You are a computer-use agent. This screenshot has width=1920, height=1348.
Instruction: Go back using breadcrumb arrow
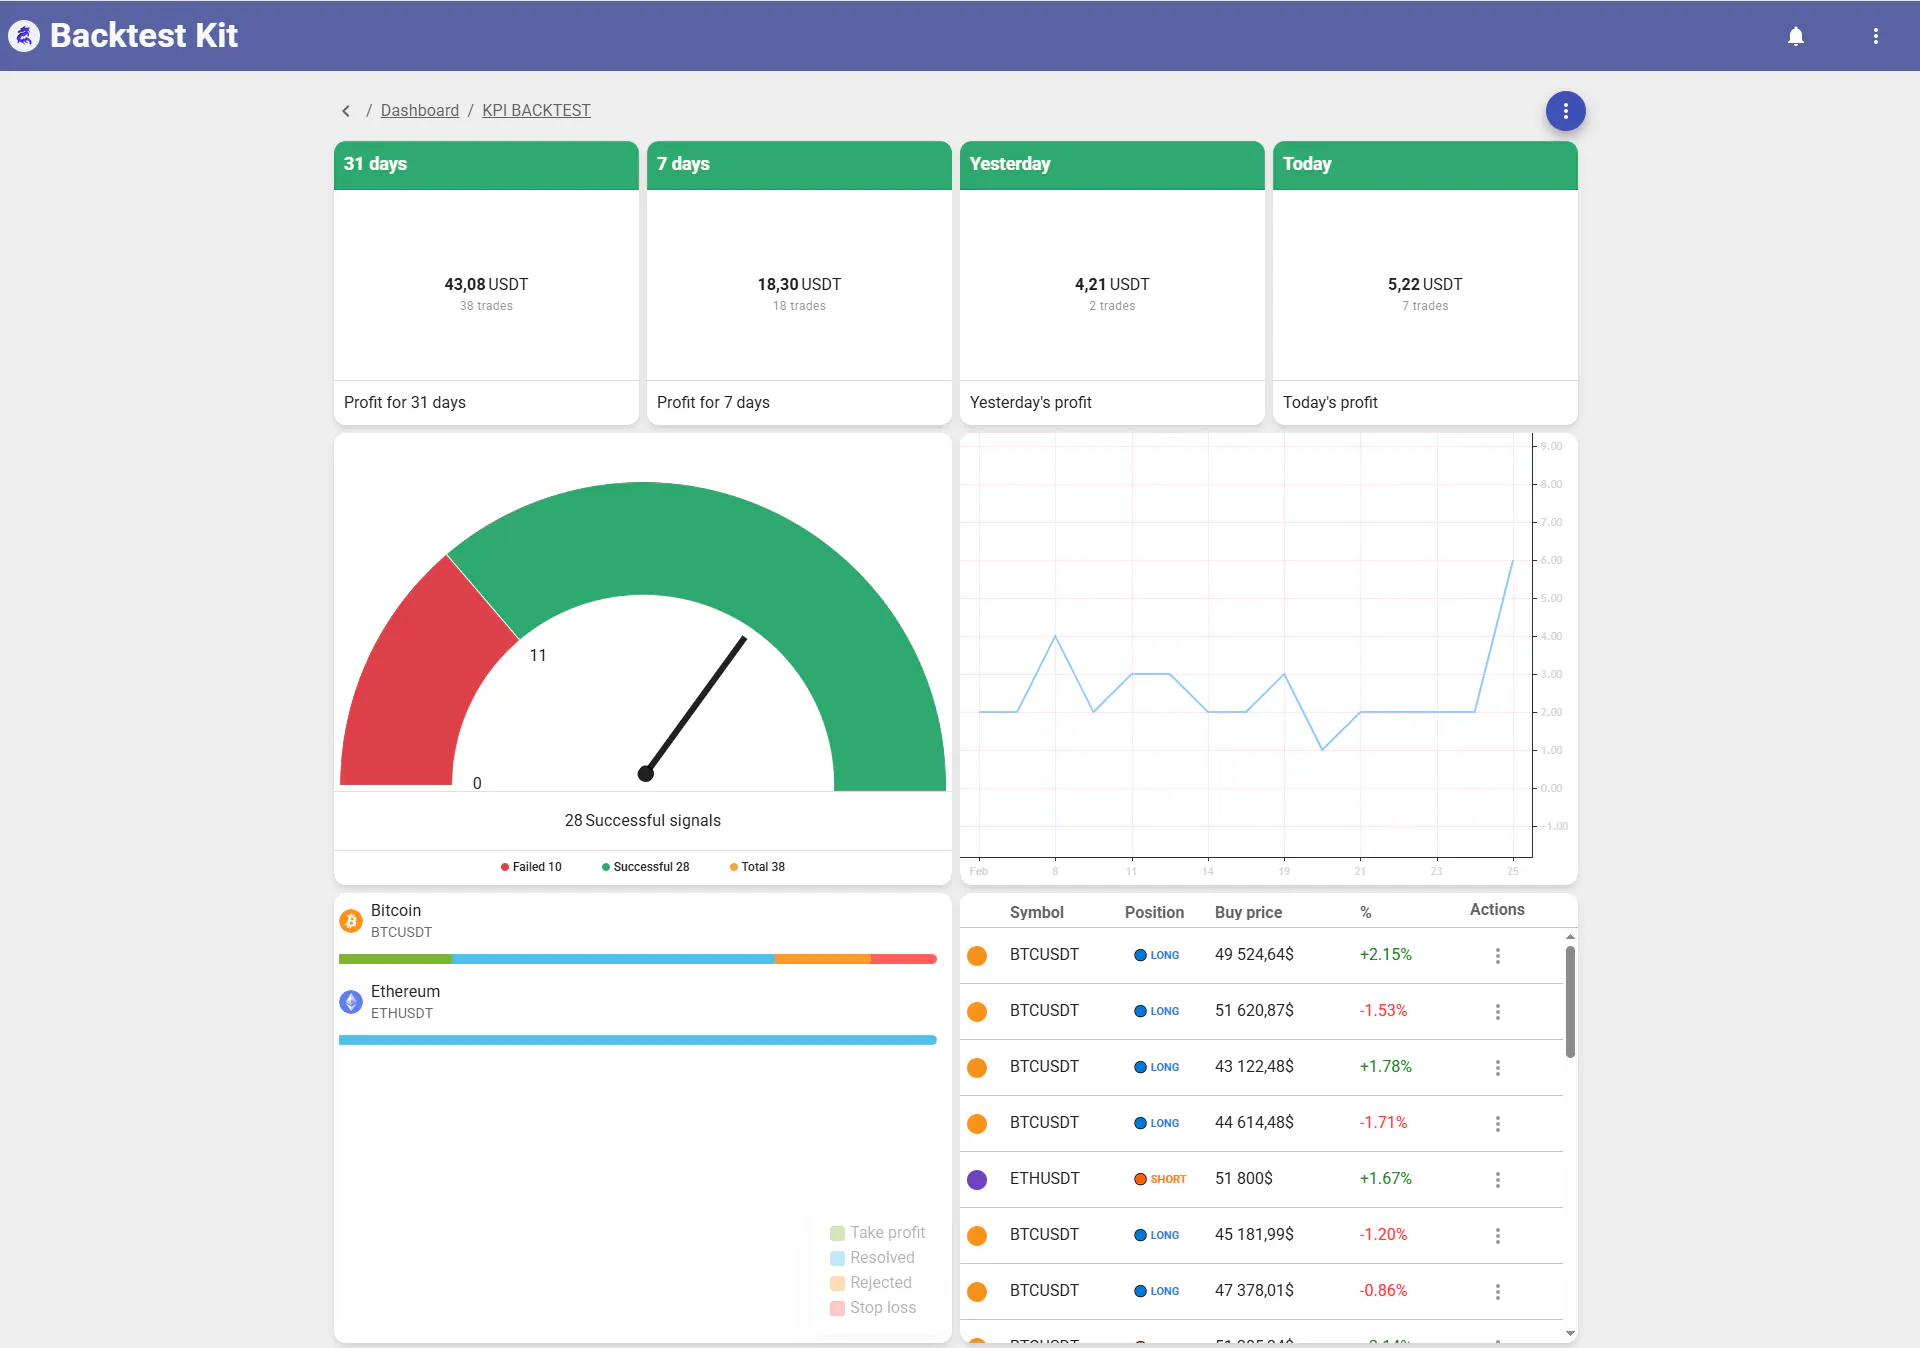346,111
